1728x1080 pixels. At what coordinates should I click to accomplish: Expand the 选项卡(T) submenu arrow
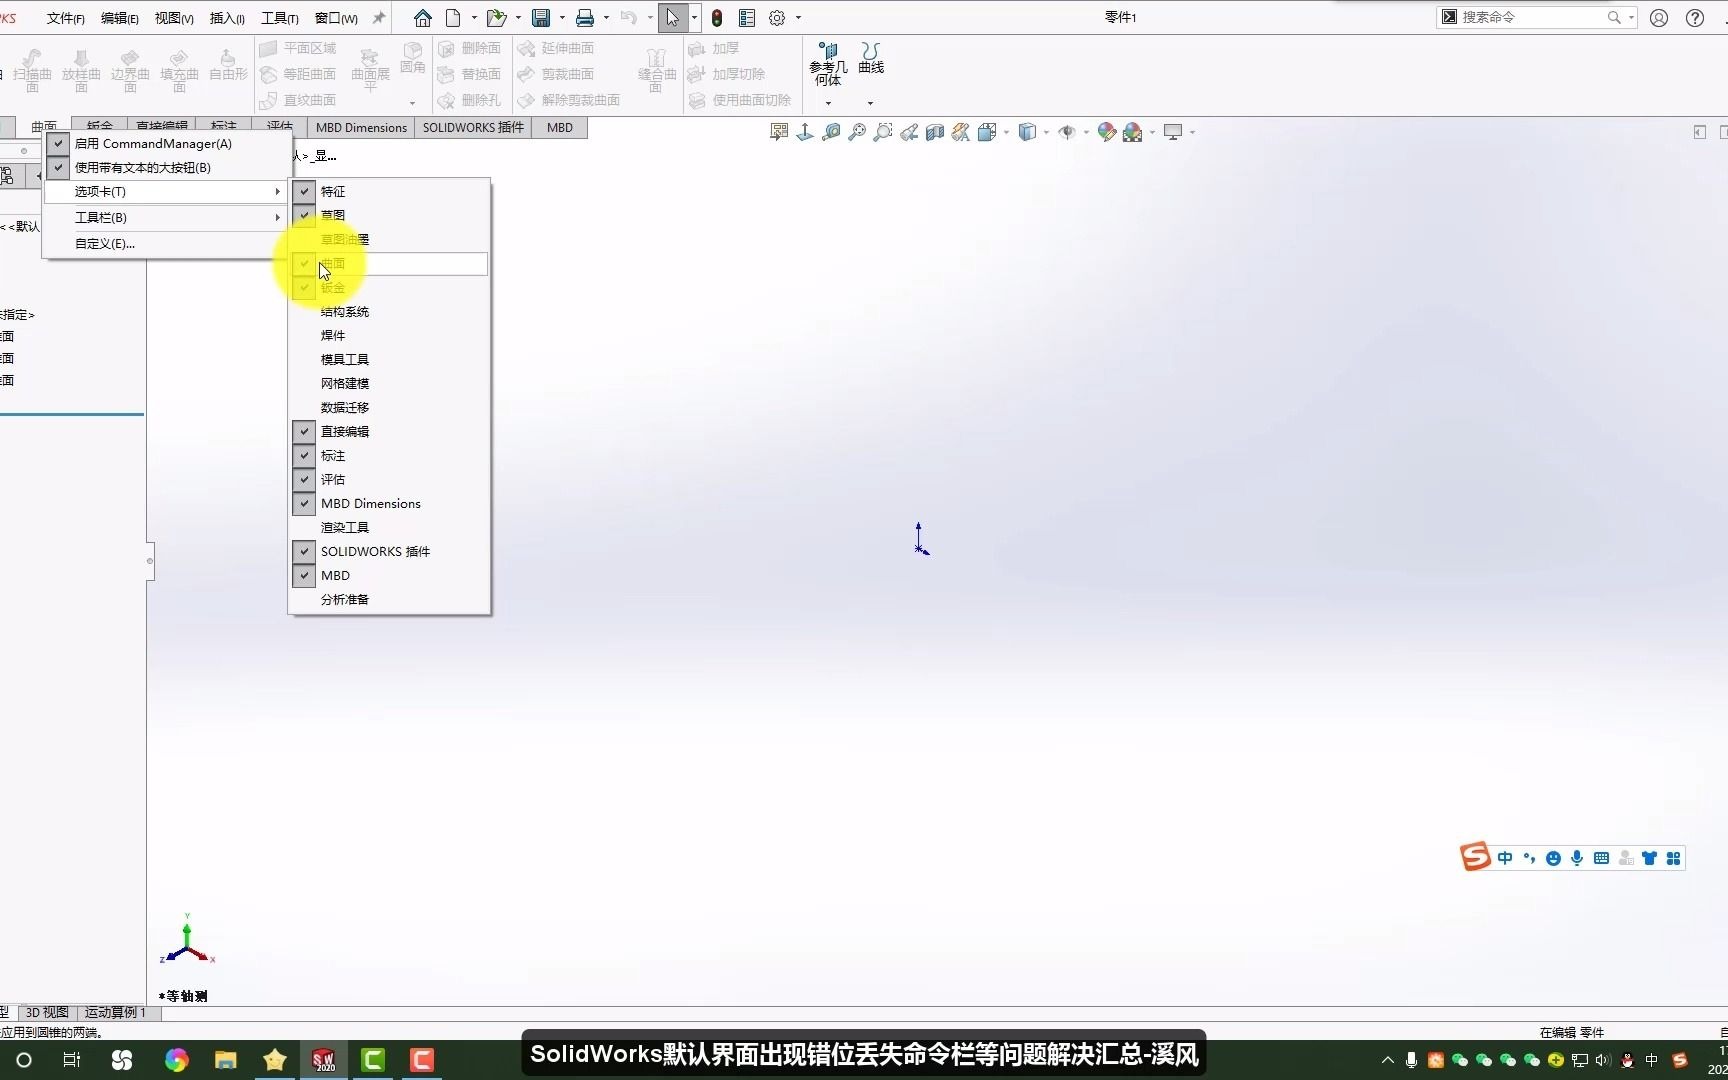(x=278, y=191)
